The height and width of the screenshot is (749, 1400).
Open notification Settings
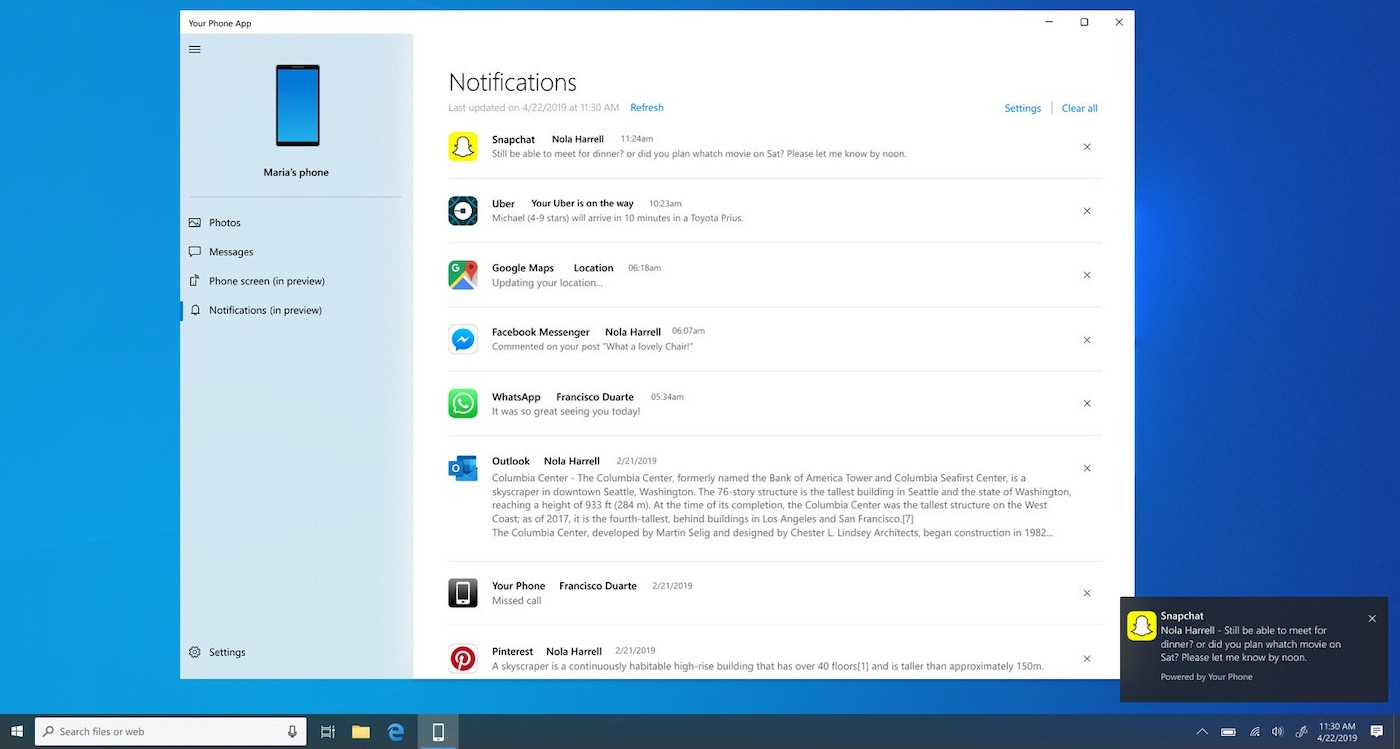click(1022, 107)
